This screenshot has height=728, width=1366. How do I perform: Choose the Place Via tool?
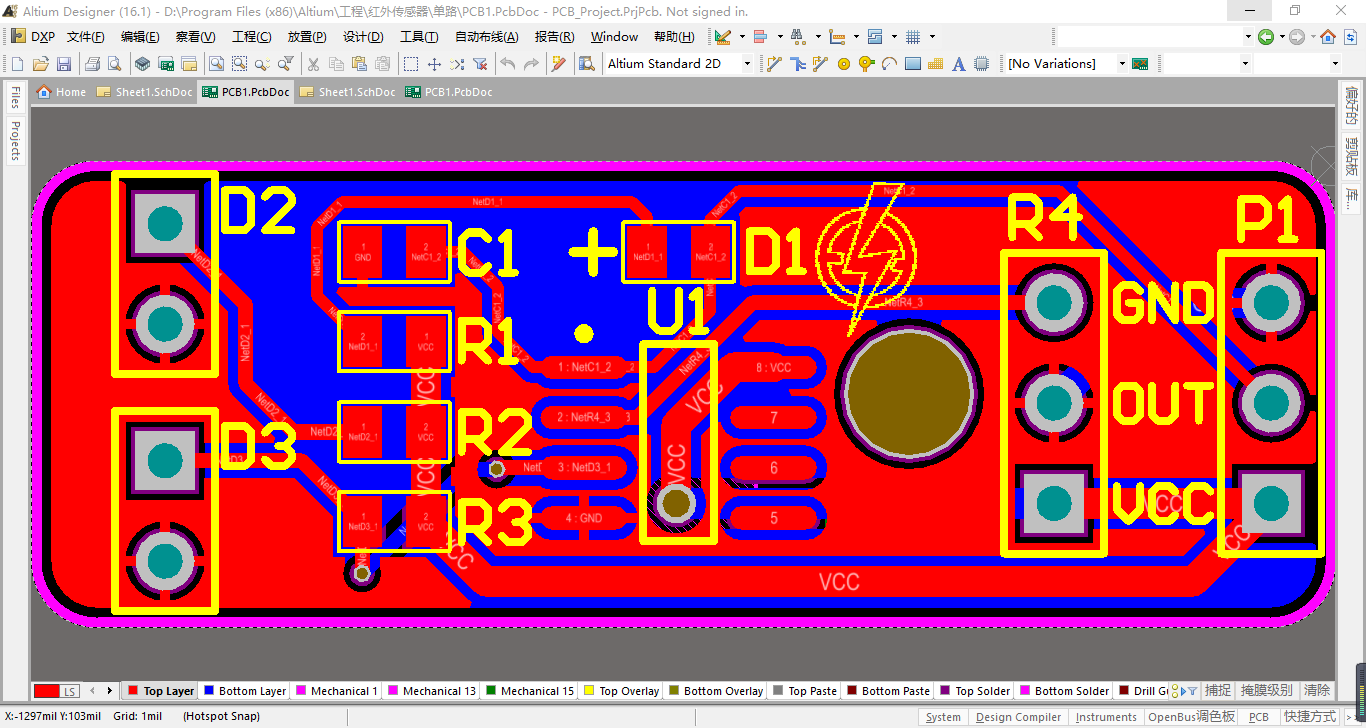click(x=866, y=64)
